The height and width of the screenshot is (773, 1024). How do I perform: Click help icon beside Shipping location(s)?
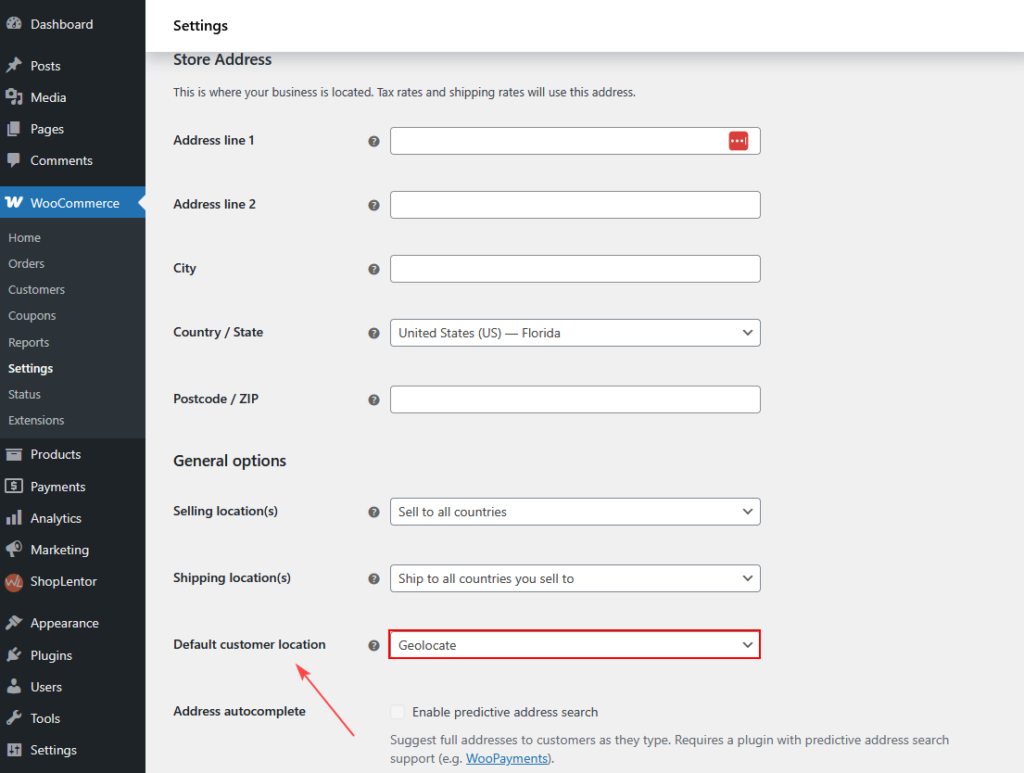(x=374, y=579)
